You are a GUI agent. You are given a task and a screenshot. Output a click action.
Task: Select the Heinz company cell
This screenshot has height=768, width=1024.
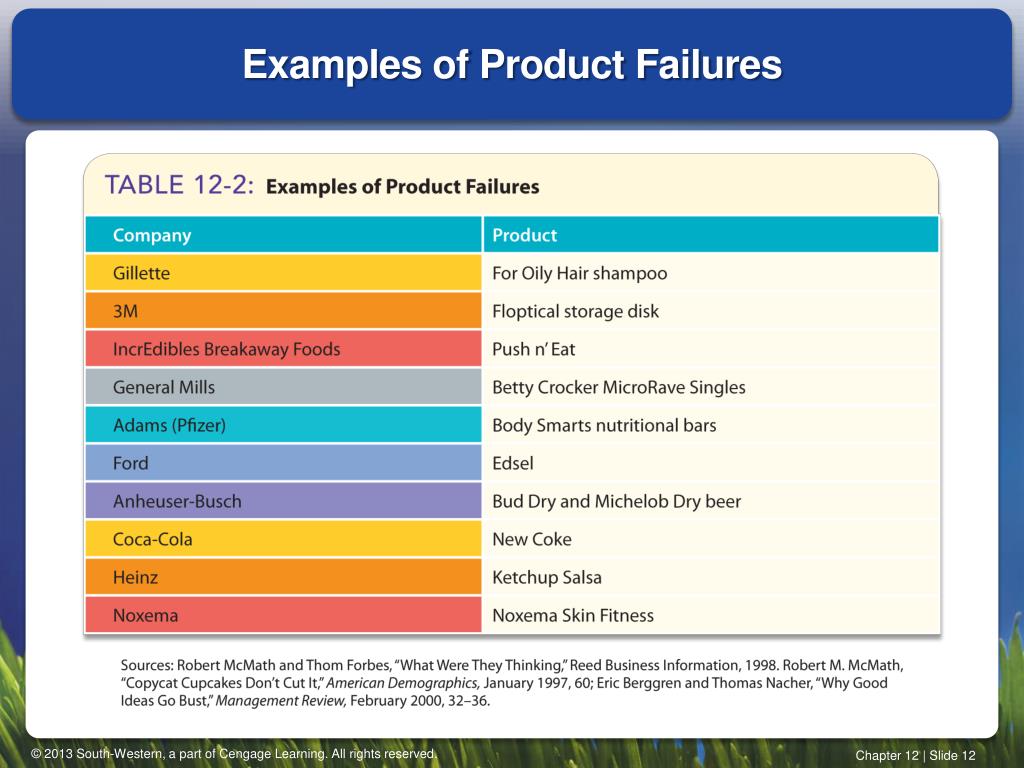(283, 577)
